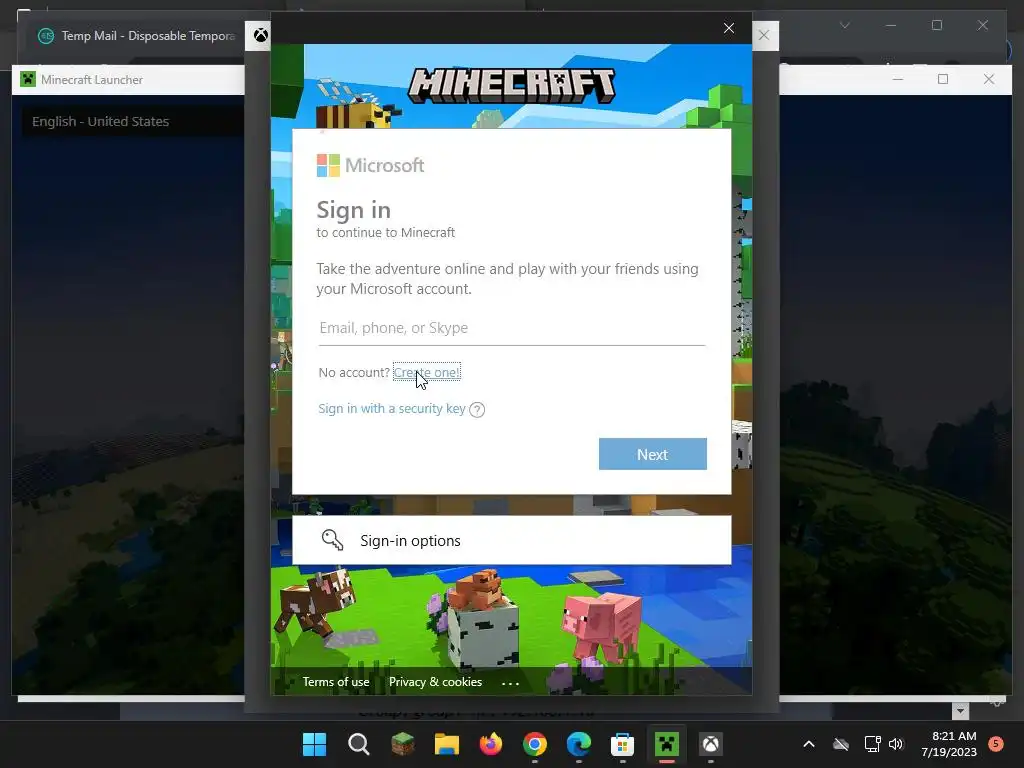This screenshot has width=1024, height=768.
Task: Maximize the Minecraft Launcher window
Action: [943, 79]
